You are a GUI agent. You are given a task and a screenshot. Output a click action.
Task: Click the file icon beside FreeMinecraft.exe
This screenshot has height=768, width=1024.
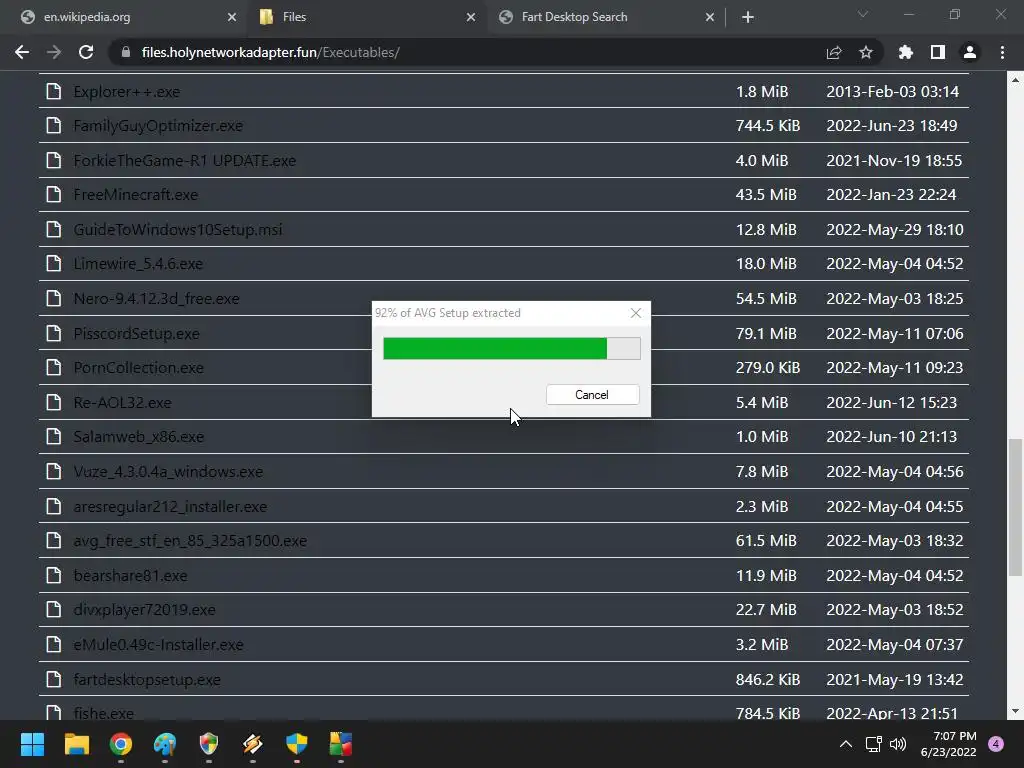coord(54,194)
